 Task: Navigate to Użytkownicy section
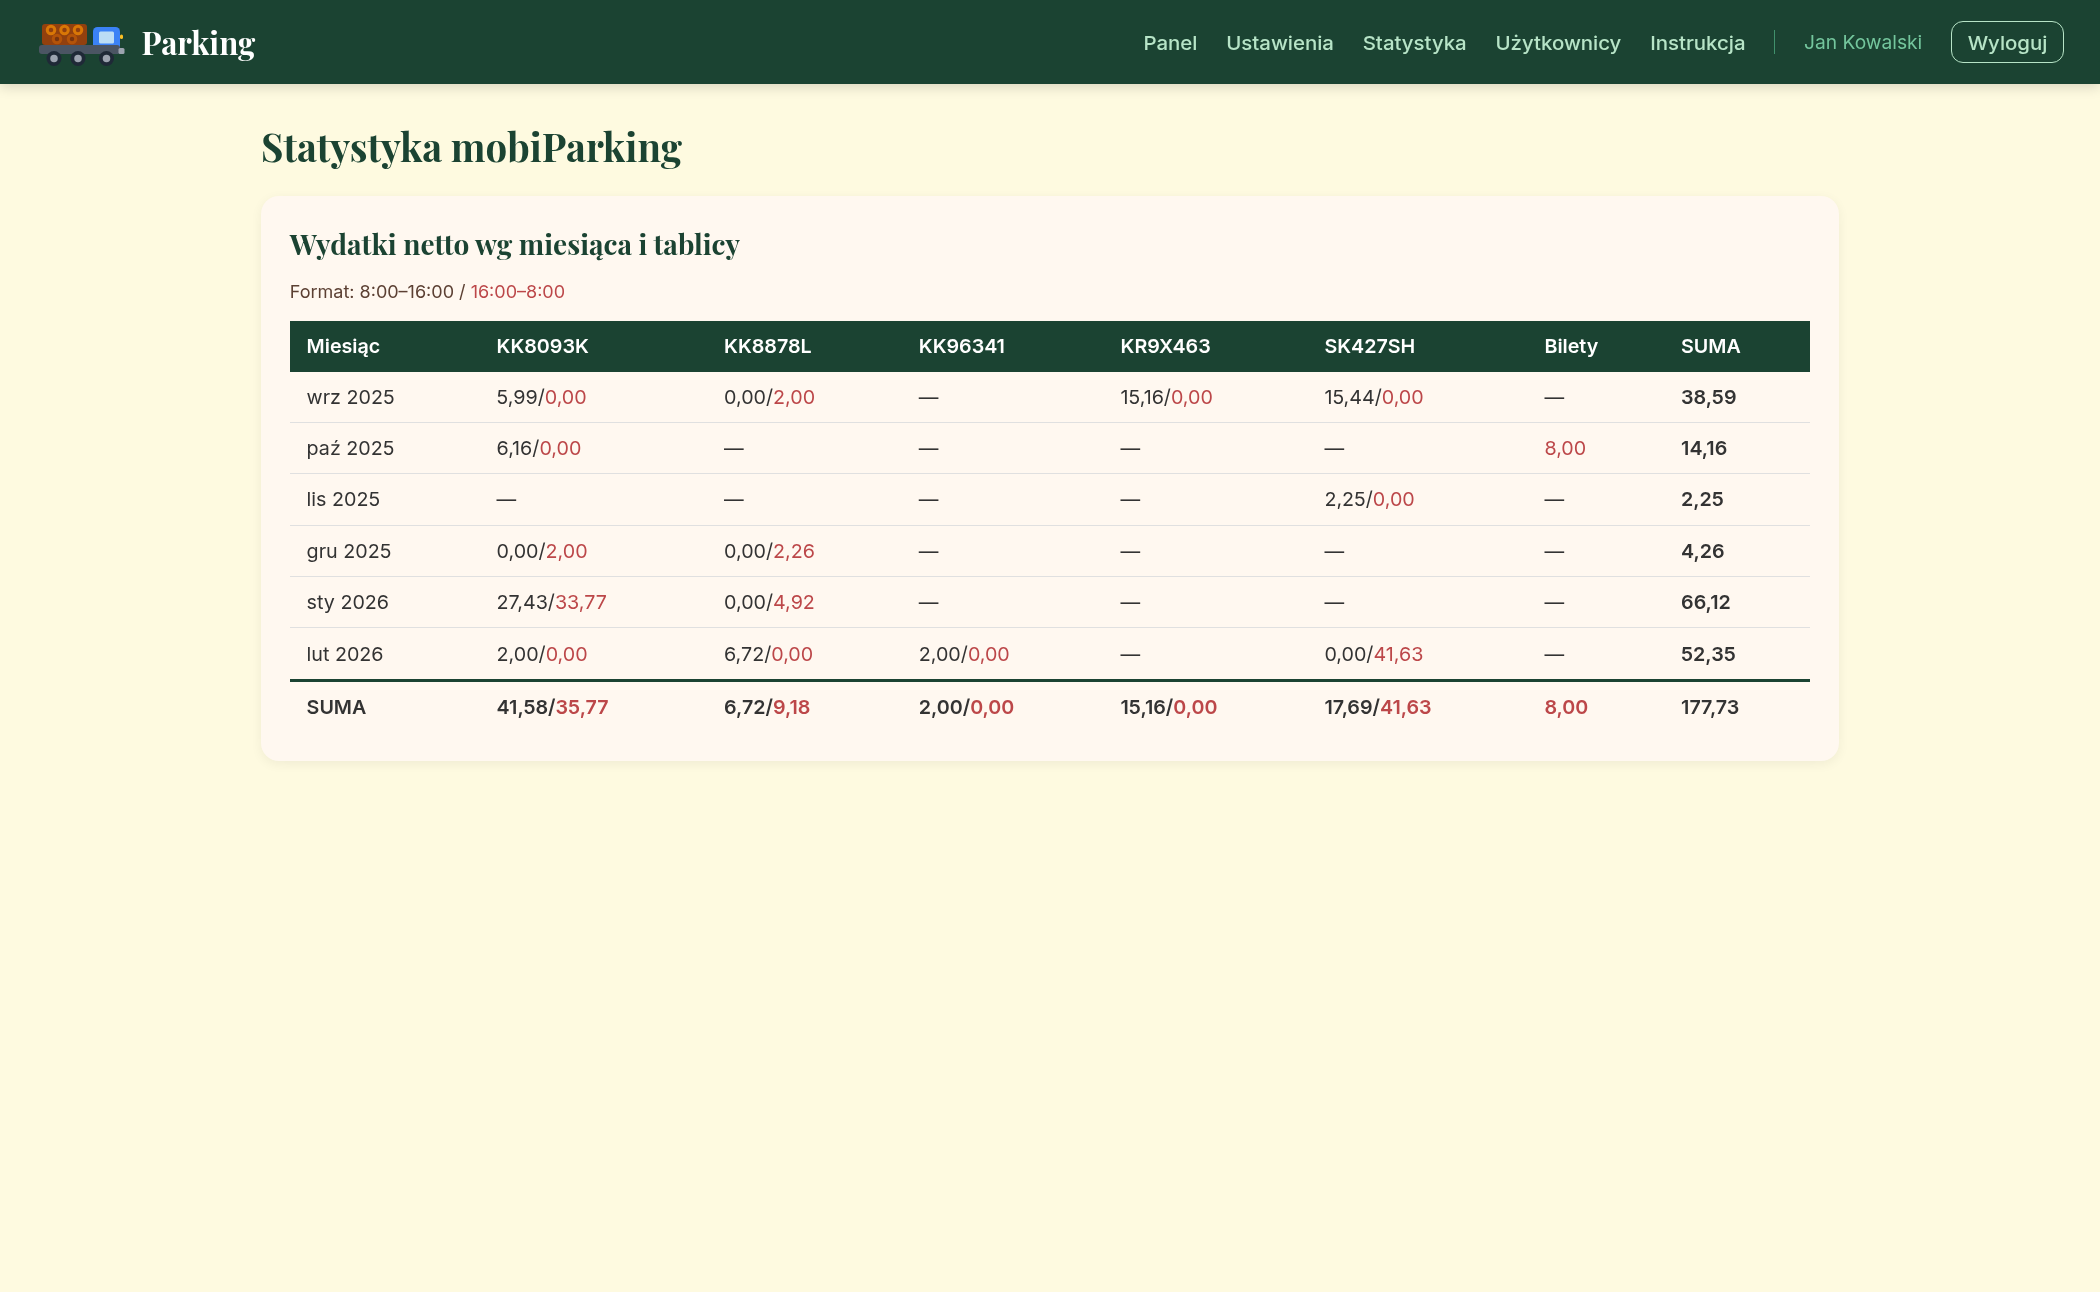pyautogui.click(x=1557, y=43)
